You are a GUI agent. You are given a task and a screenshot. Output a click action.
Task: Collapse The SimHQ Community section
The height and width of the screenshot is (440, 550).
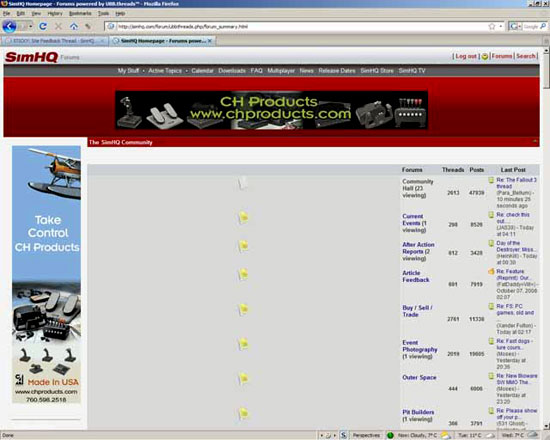[535, 142]
